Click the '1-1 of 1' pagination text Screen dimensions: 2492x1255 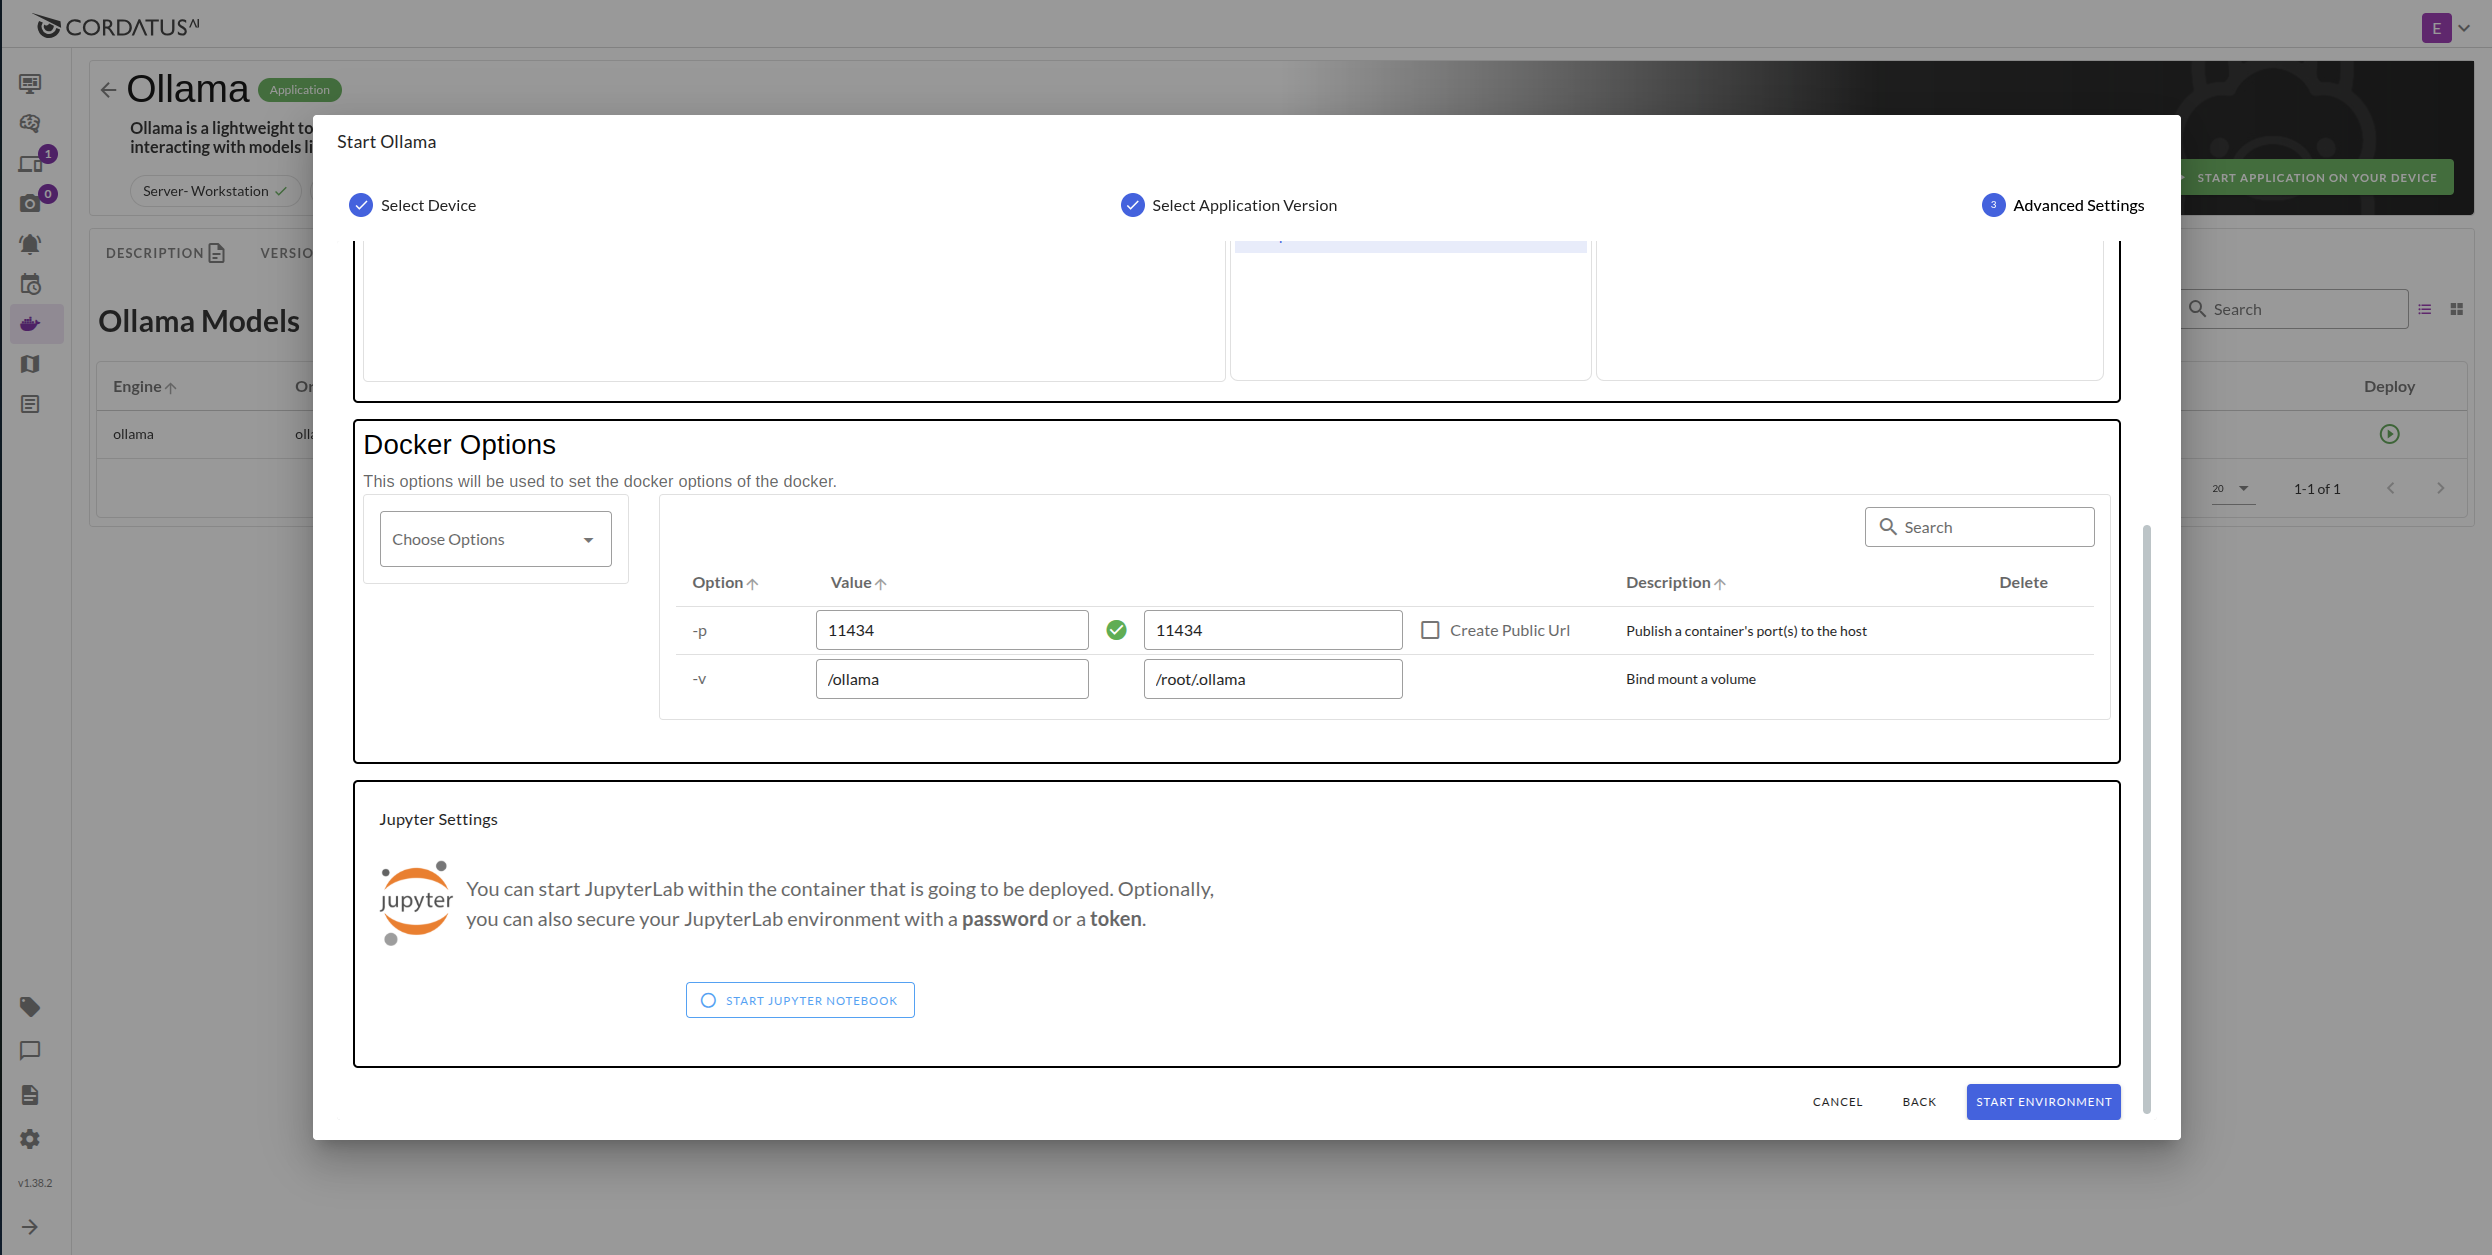[x=2316, y=489]
